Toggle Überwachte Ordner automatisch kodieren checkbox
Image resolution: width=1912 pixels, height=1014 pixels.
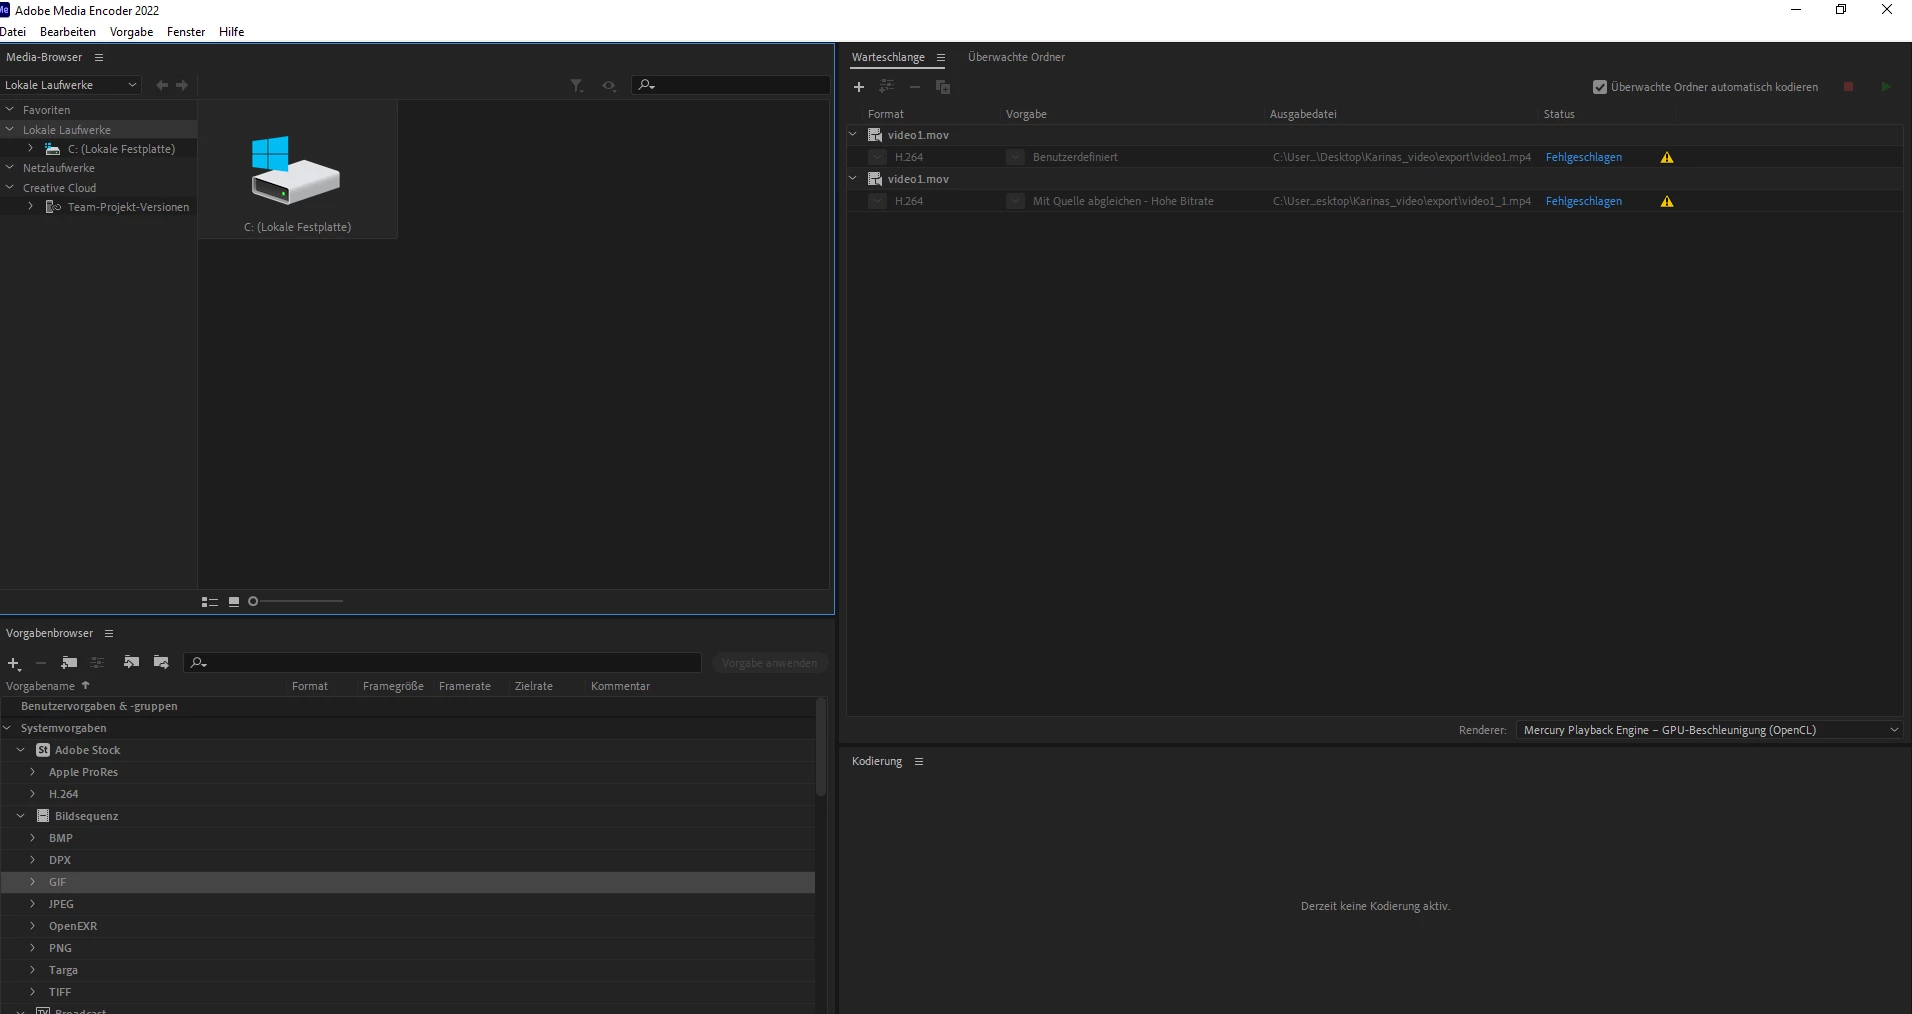[1600, 87]
